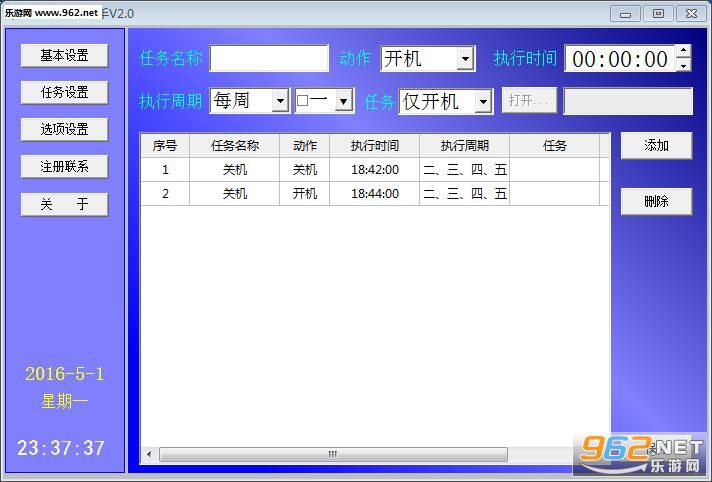Image resolution: width=712 pixels, height=482 pixels.
Task: Open the 基本设置 section
Action: pyautogui.click(x=64, y=55)
